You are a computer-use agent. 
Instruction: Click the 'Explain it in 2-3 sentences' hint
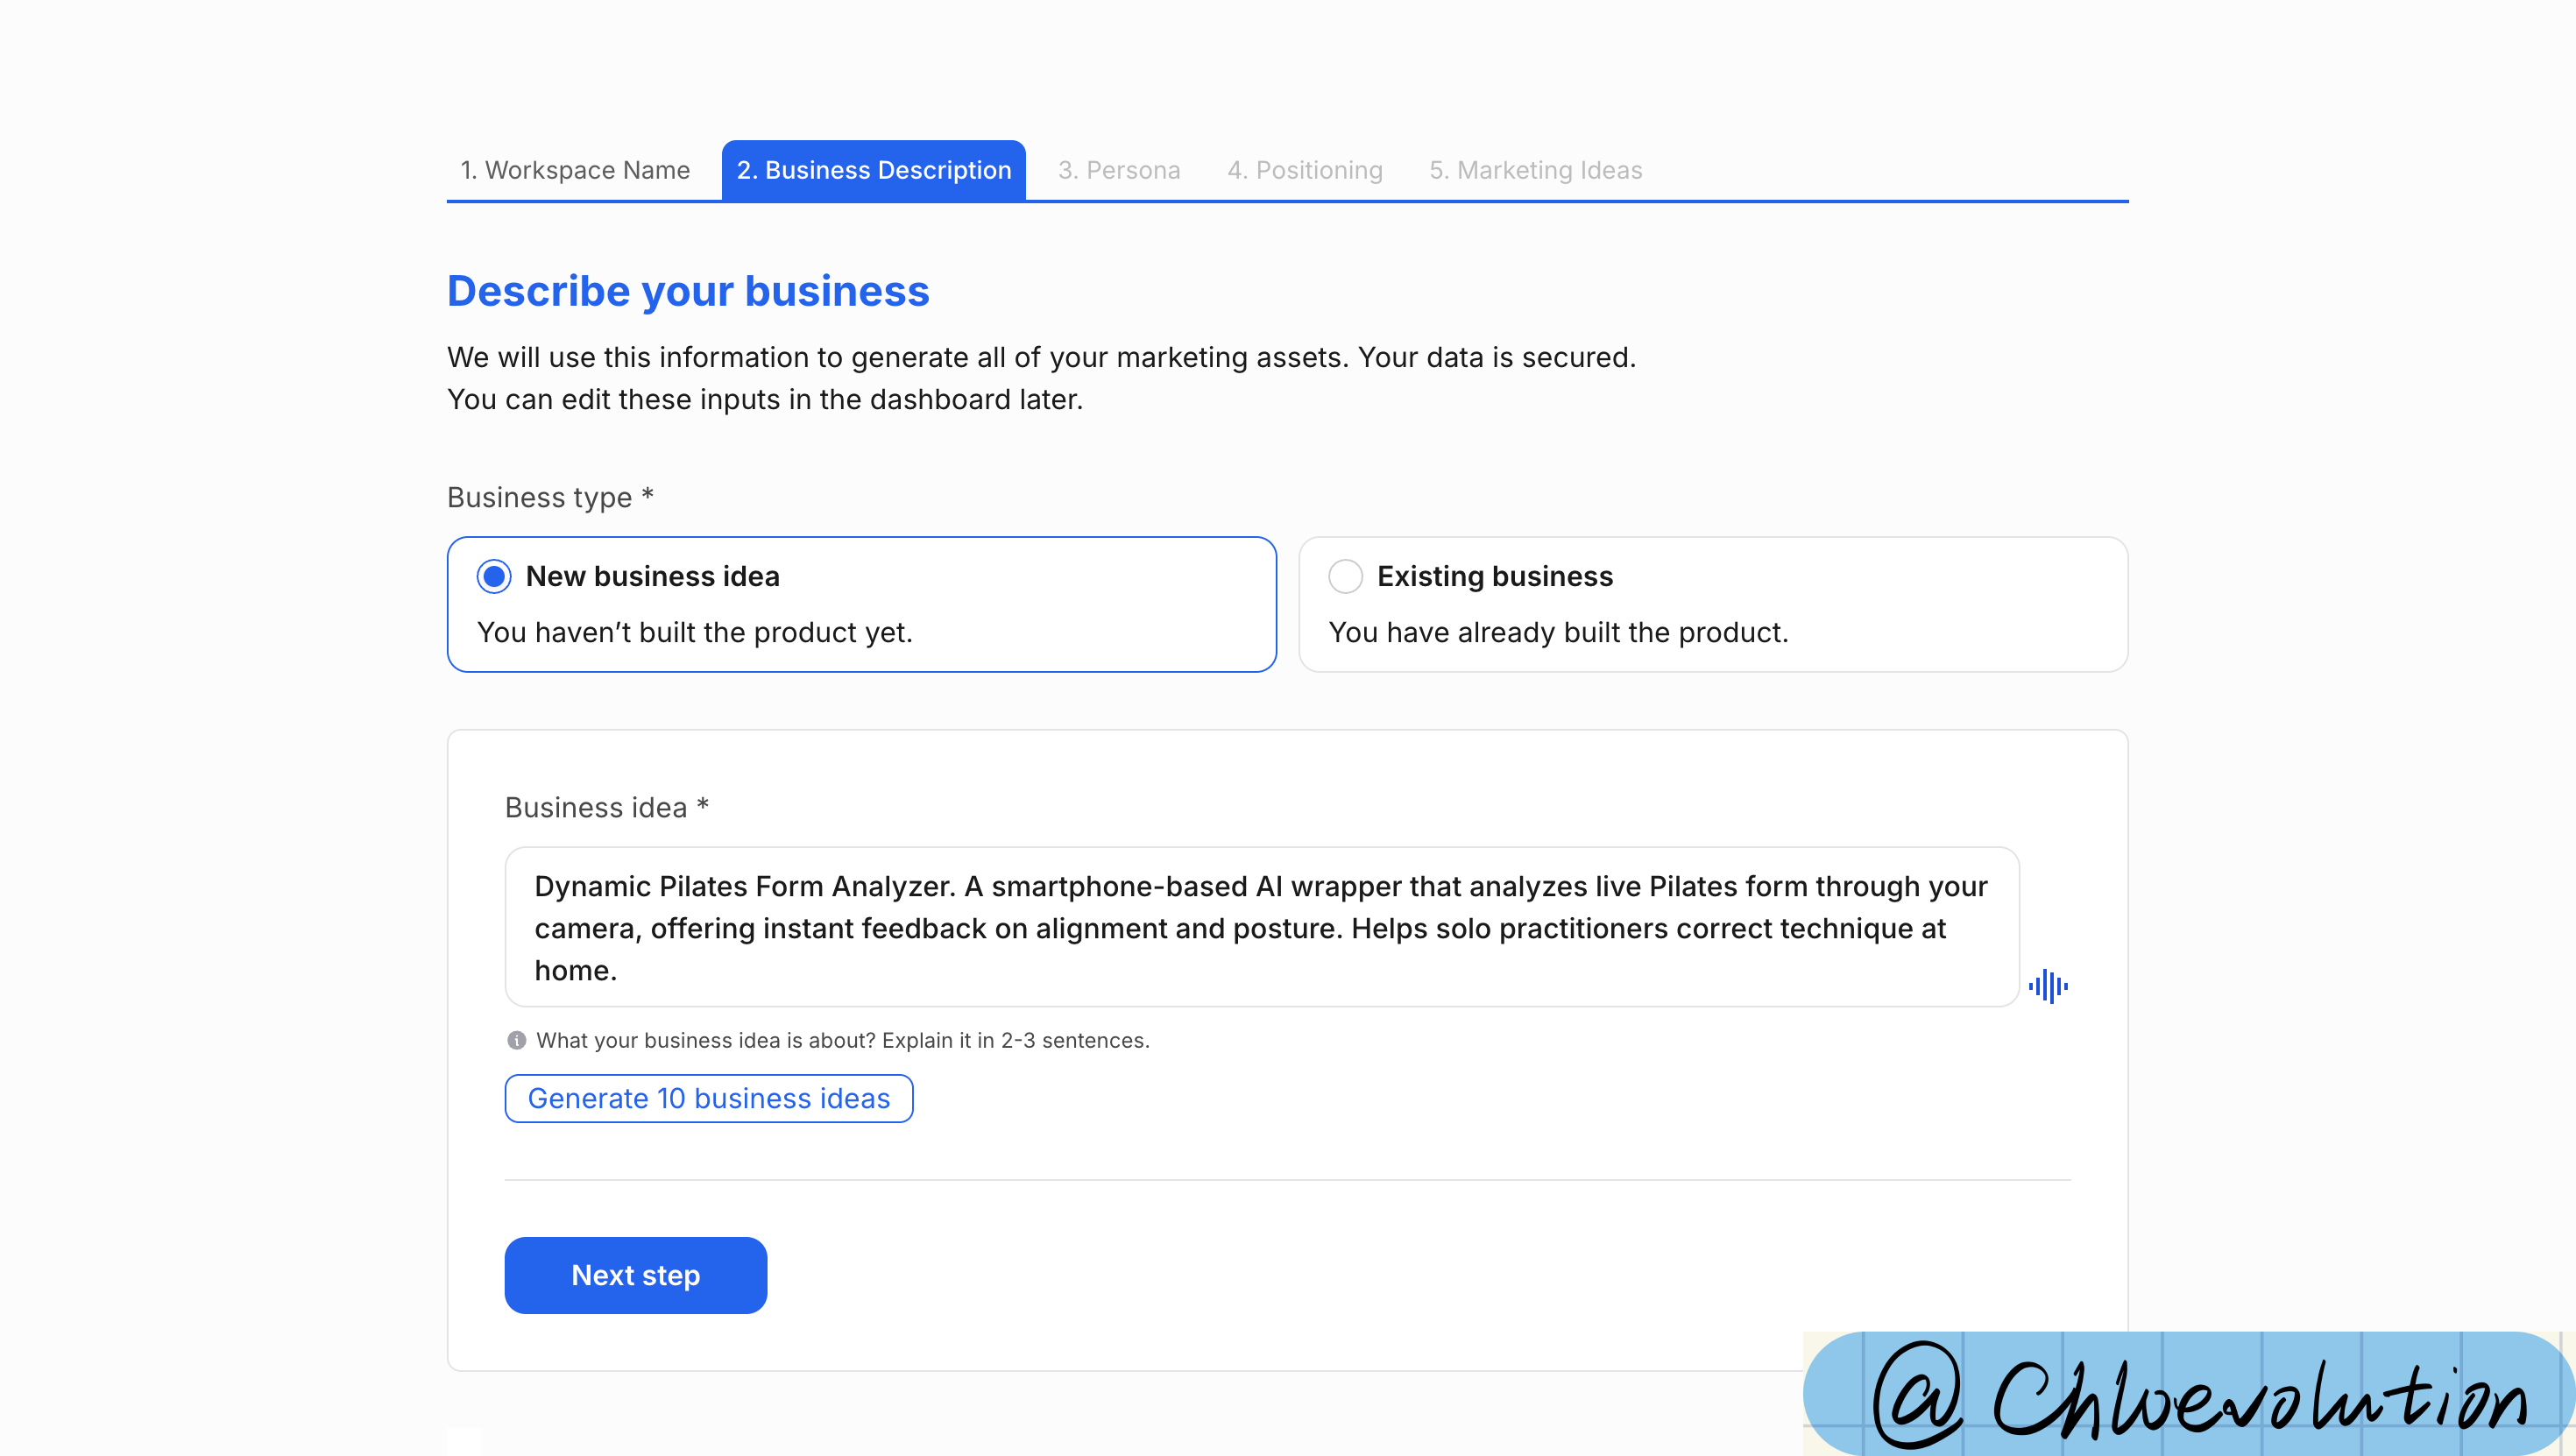tap(1016, 1040)
